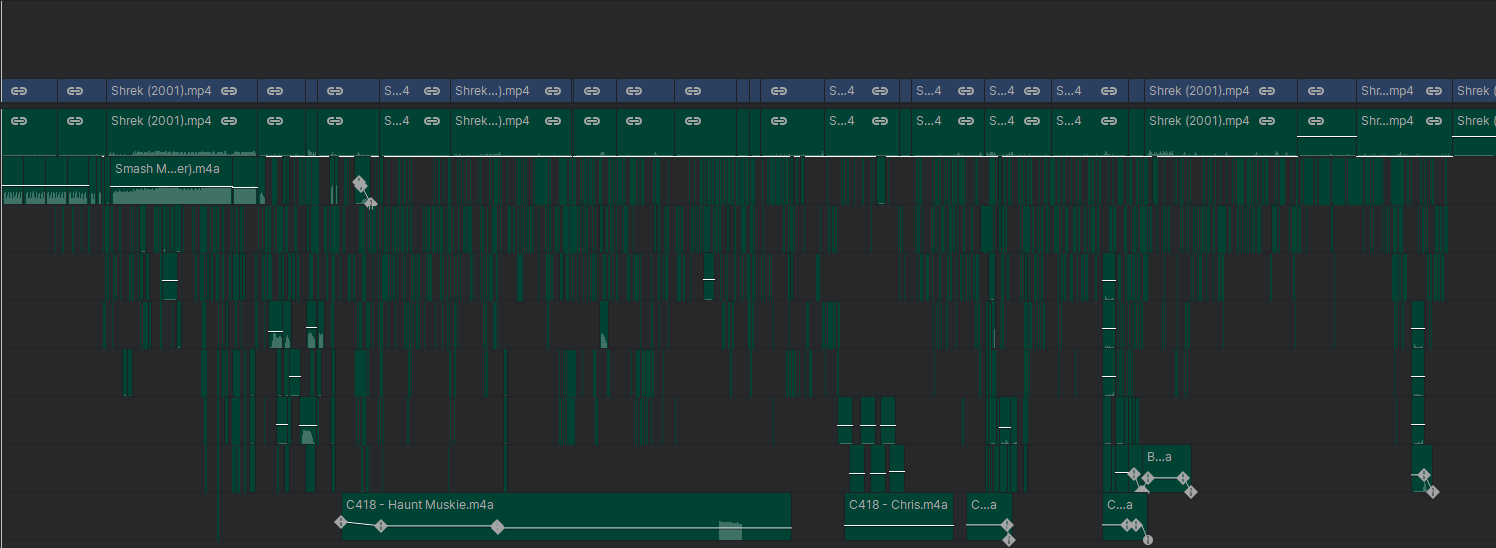
Task: Click round fade handle at end of C...a clip
Action: click(x=1148, y=540)
